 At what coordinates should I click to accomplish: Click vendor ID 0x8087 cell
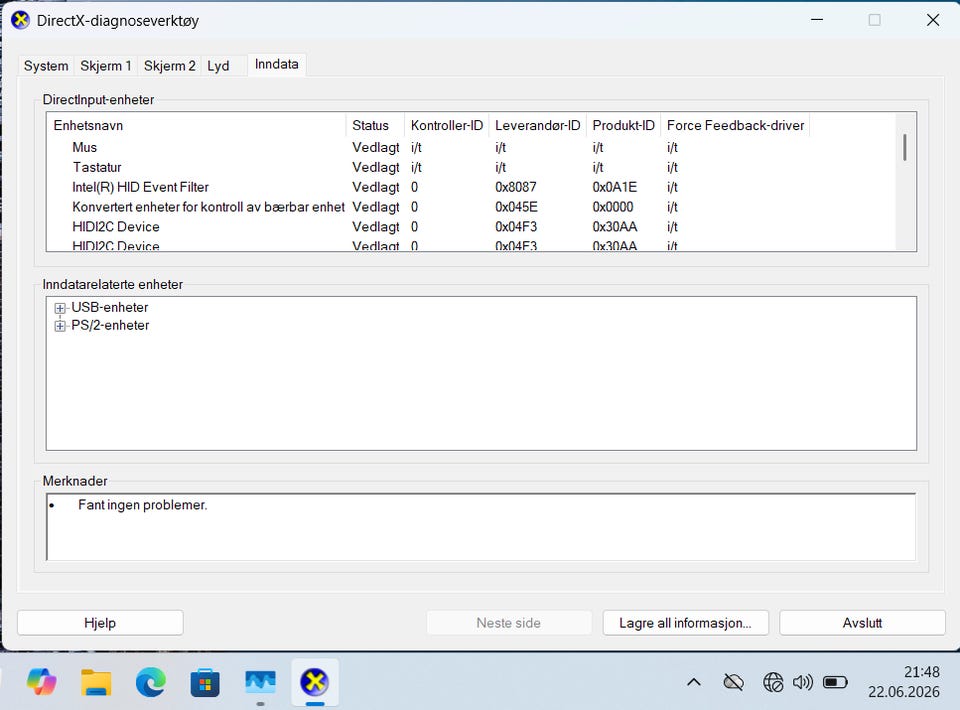tap(516, 187)
